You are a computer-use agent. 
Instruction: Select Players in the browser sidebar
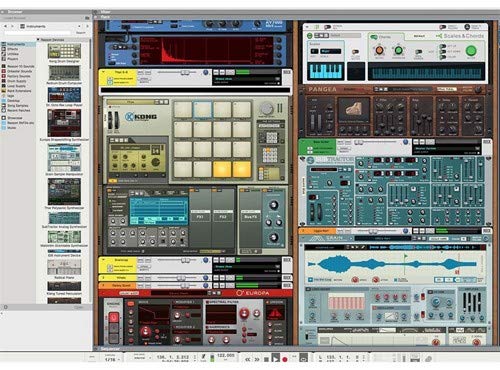pyautogui.click(x=13, y=59)
